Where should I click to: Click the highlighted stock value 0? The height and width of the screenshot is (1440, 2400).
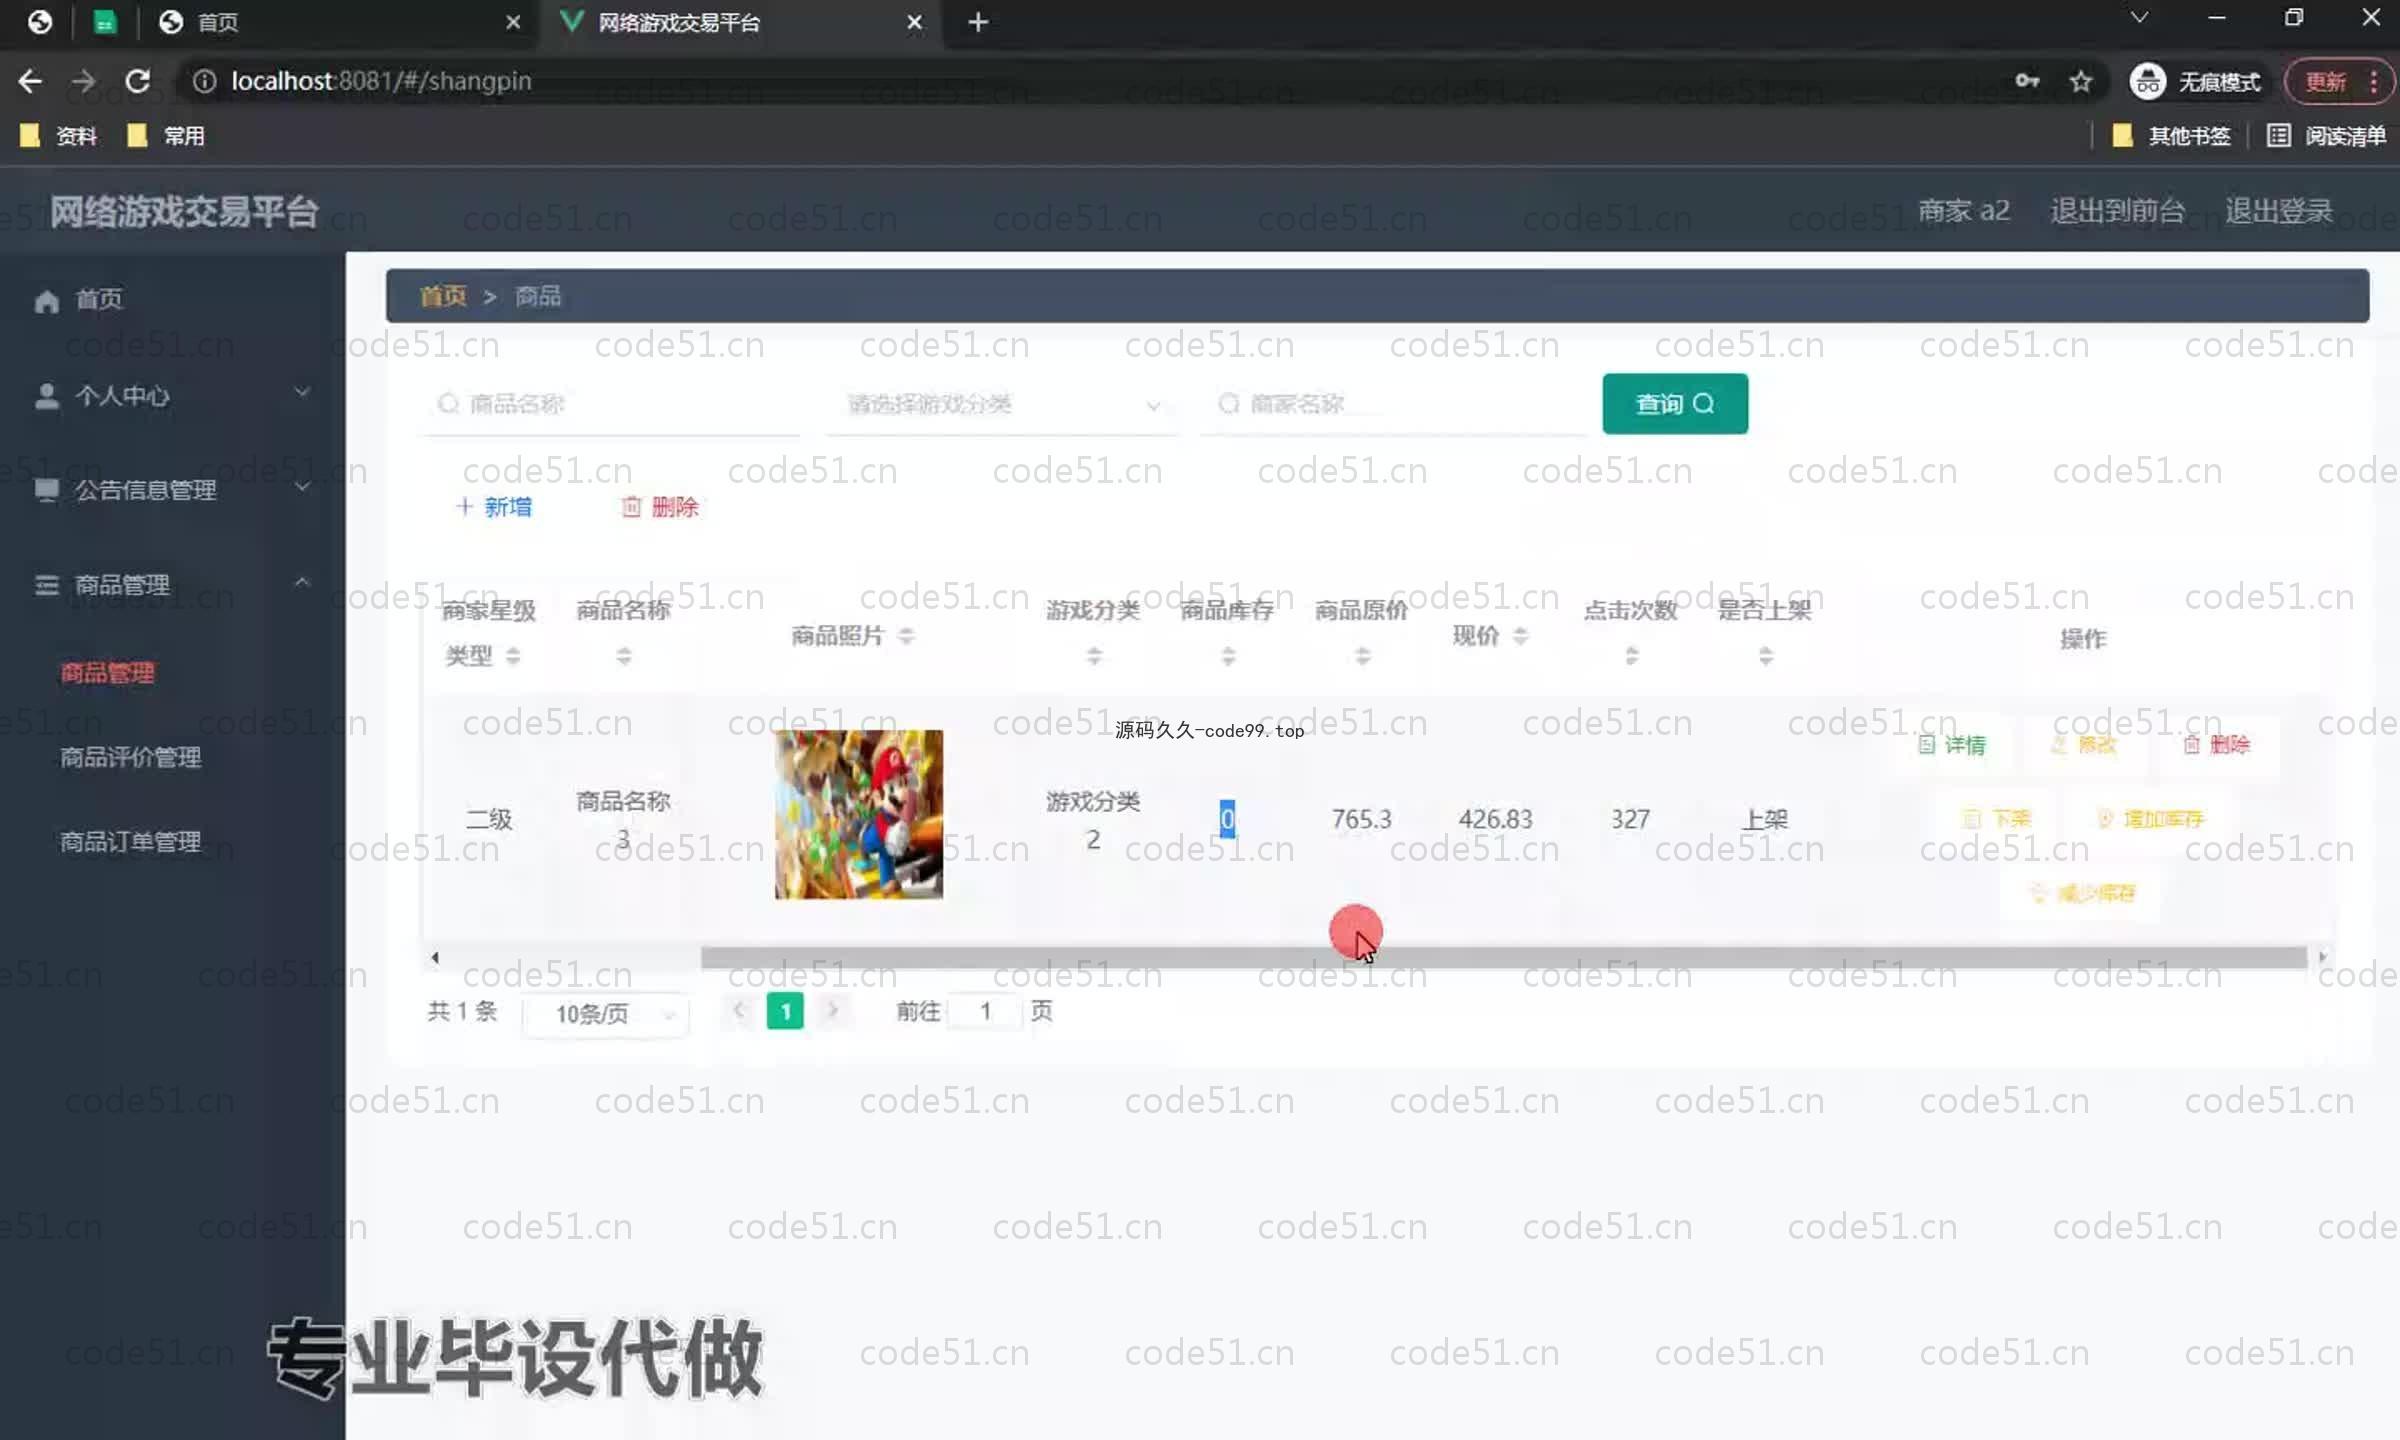click(x=1227, y=819)
